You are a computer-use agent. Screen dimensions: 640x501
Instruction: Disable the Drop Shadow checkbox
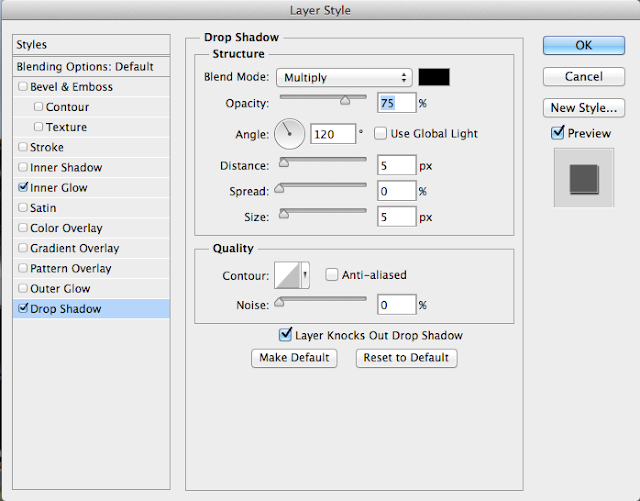(23, 308)
